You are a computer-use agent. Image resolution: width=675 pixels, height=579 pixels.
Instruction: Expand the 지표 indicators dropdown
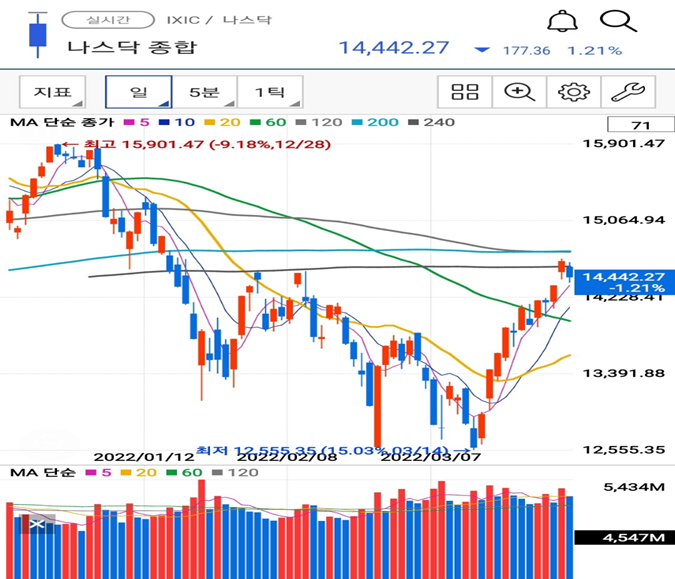point(53,92)
